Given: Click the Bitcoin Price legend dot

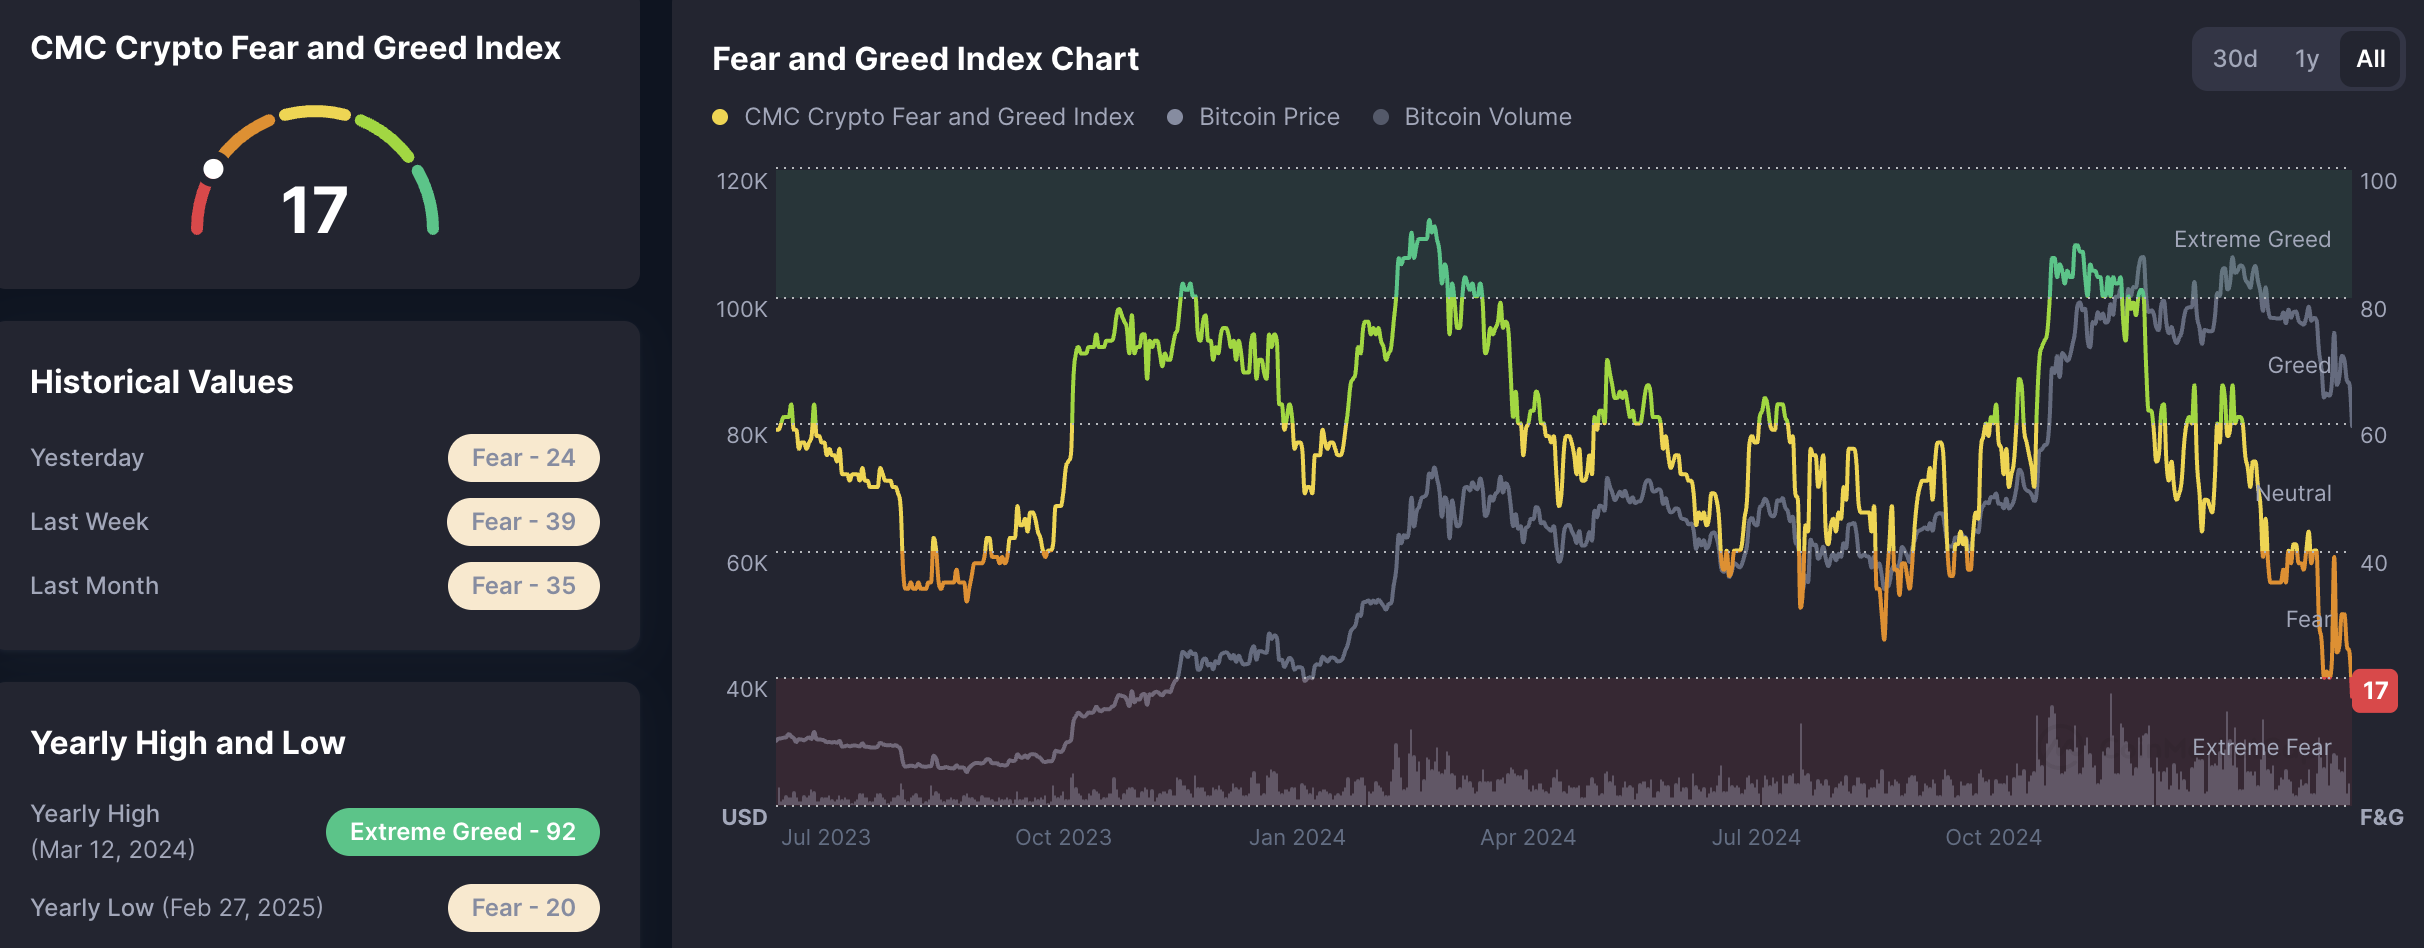Looking at the screenshot, I should point(1175,117).
